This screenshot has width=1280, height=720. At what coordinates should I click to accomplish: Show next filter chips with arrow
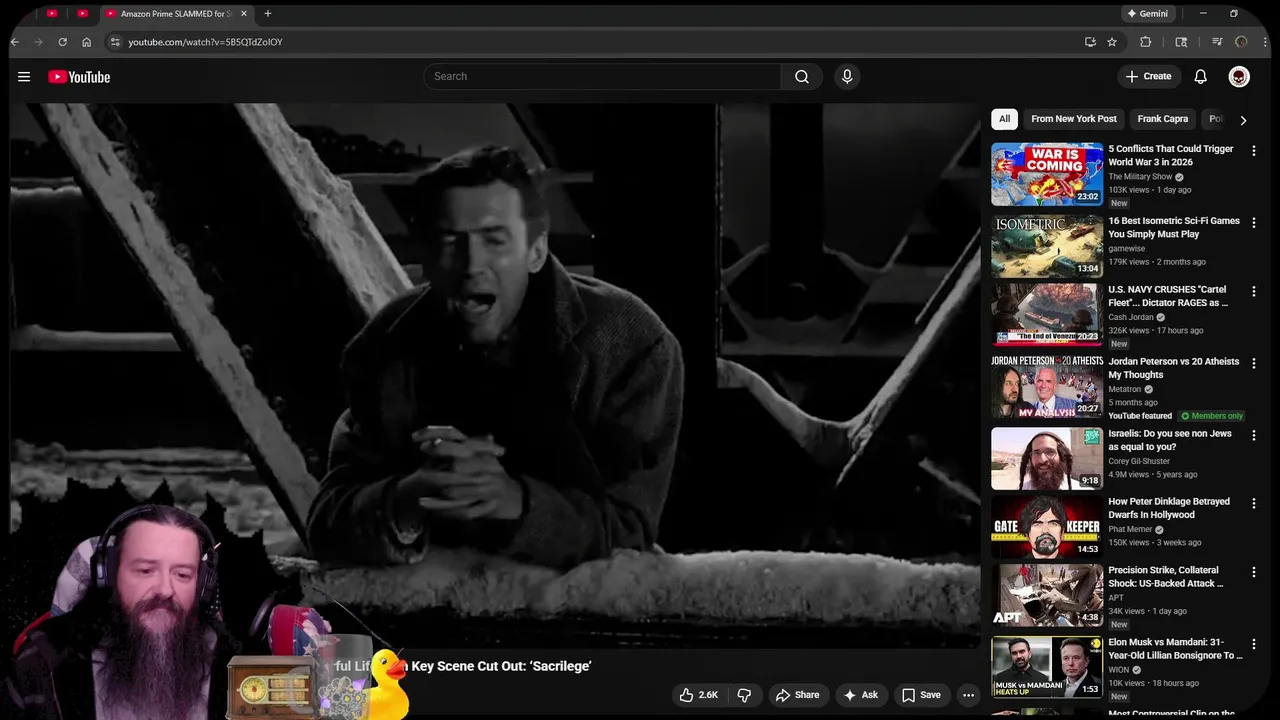[1243, 120]
